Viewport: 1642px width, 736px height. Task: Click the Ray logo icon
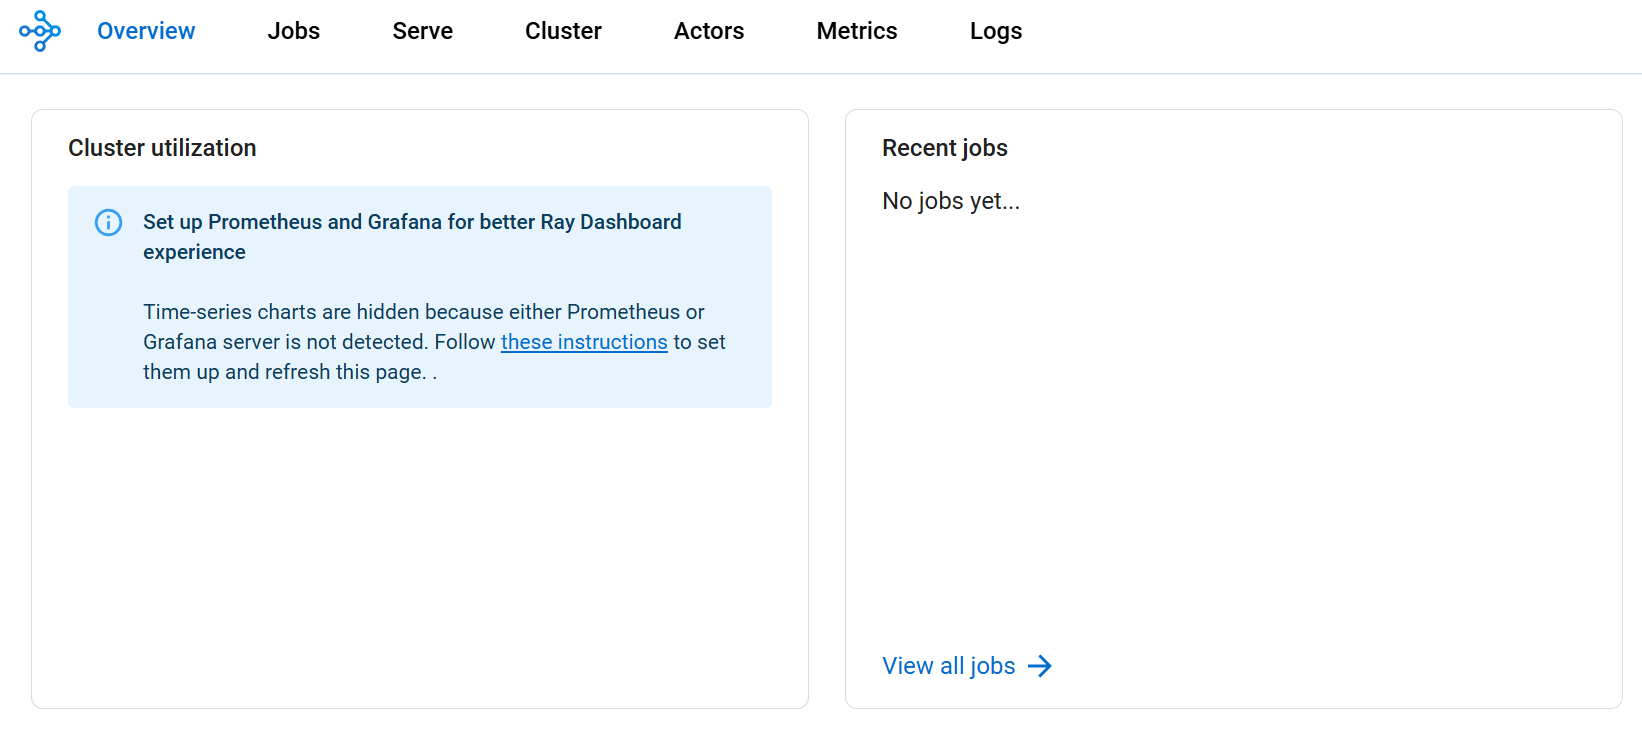[x=40, y=31]
